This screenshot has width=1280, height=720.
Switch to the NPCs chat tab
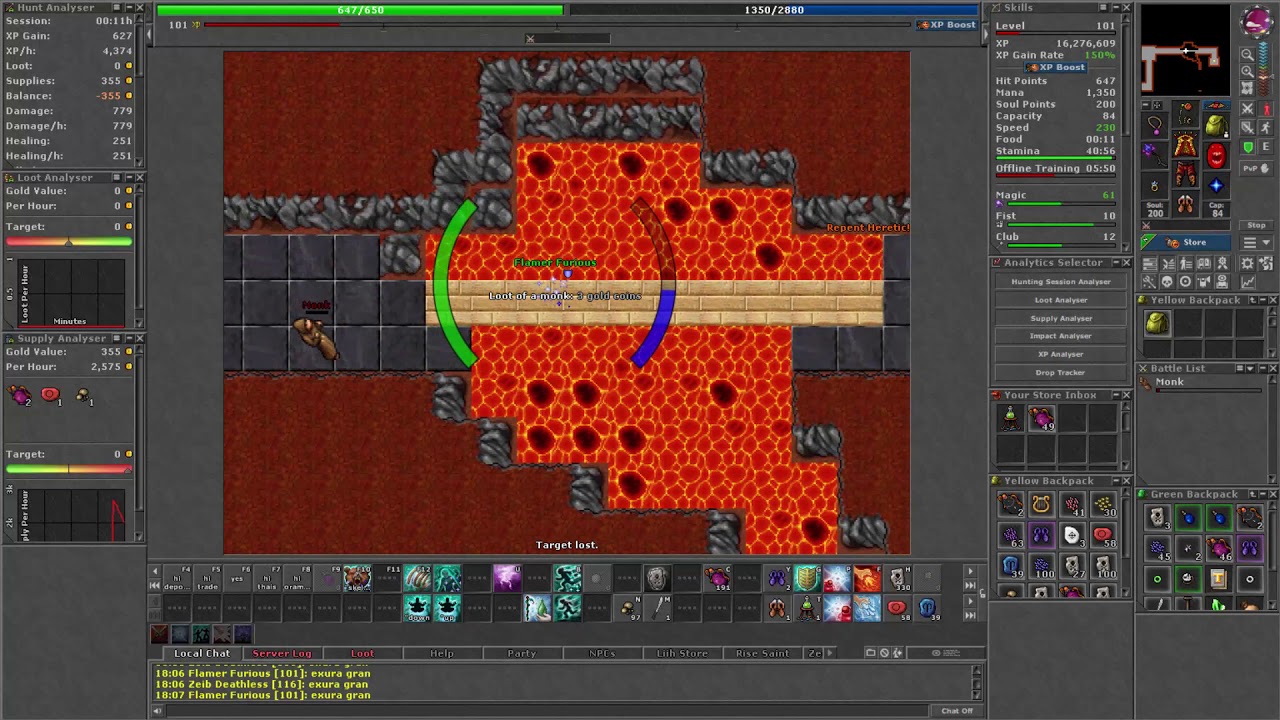click(x=602, y=653)
